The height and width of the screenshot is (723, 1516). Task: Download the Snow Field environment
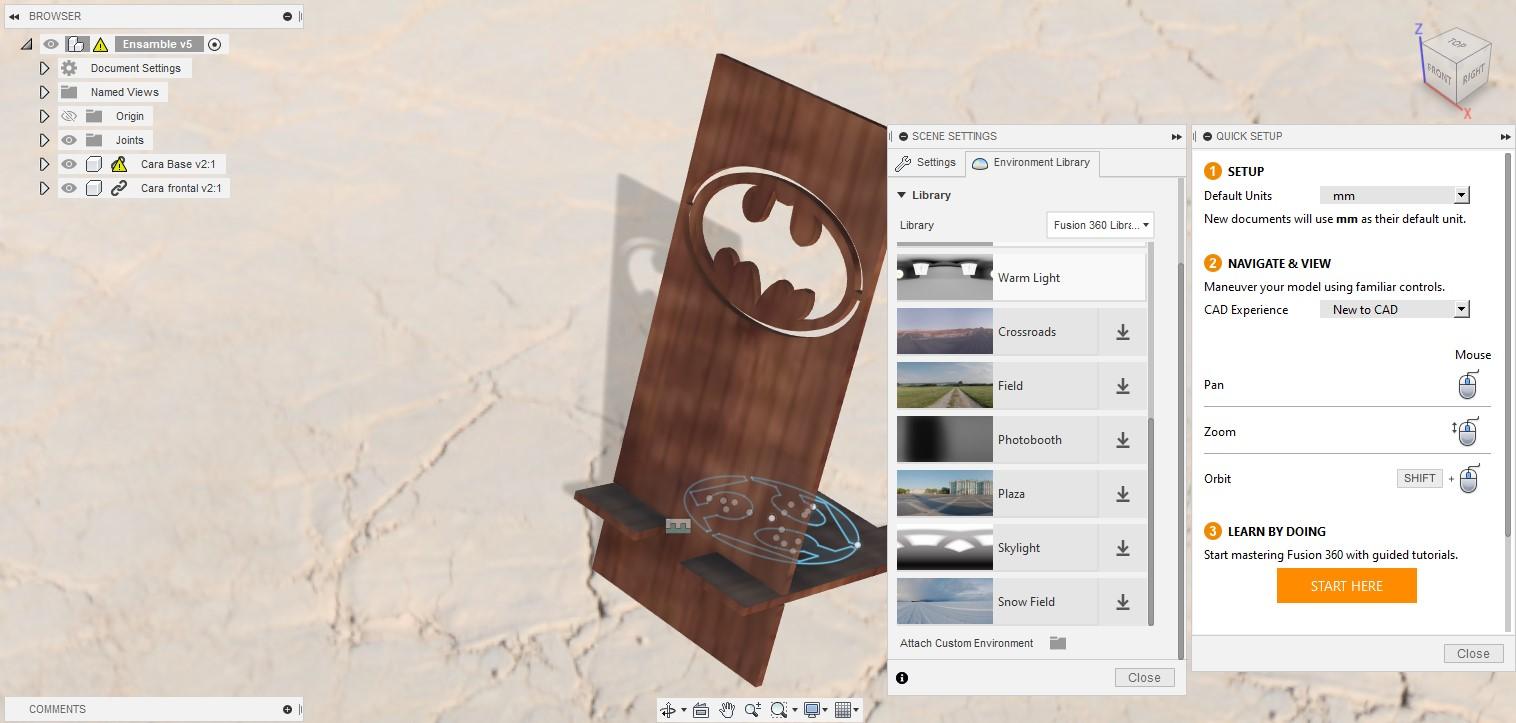pos(1123,602)
